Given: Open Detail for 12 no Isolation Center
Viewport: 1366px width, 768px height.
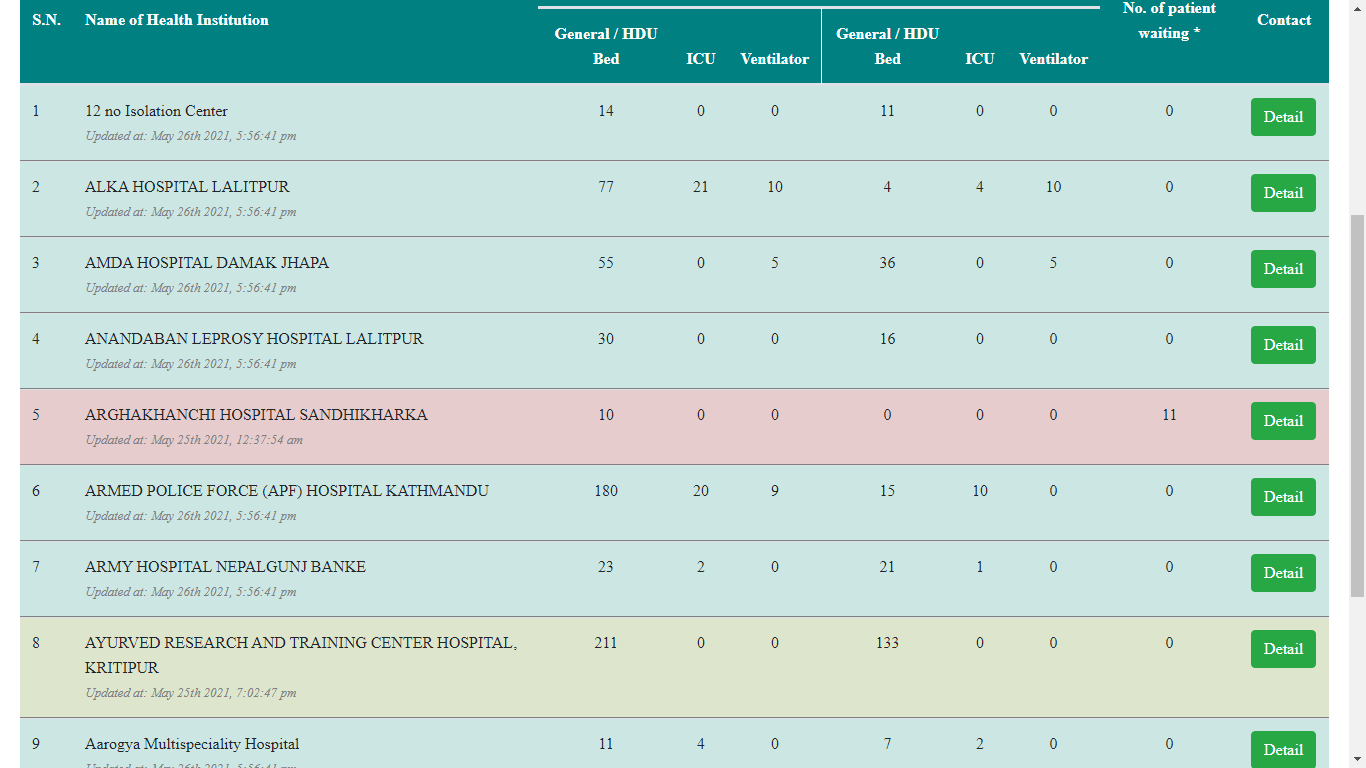Looking at the screenshot, I should pyautogui.click(x=1283, y=117).
